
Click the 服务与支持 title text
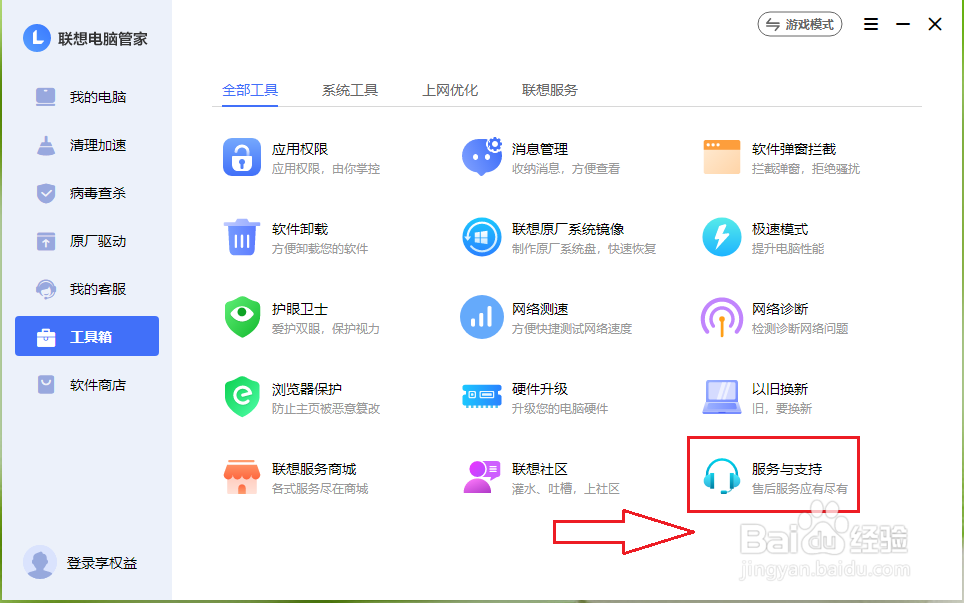[787, 469]
